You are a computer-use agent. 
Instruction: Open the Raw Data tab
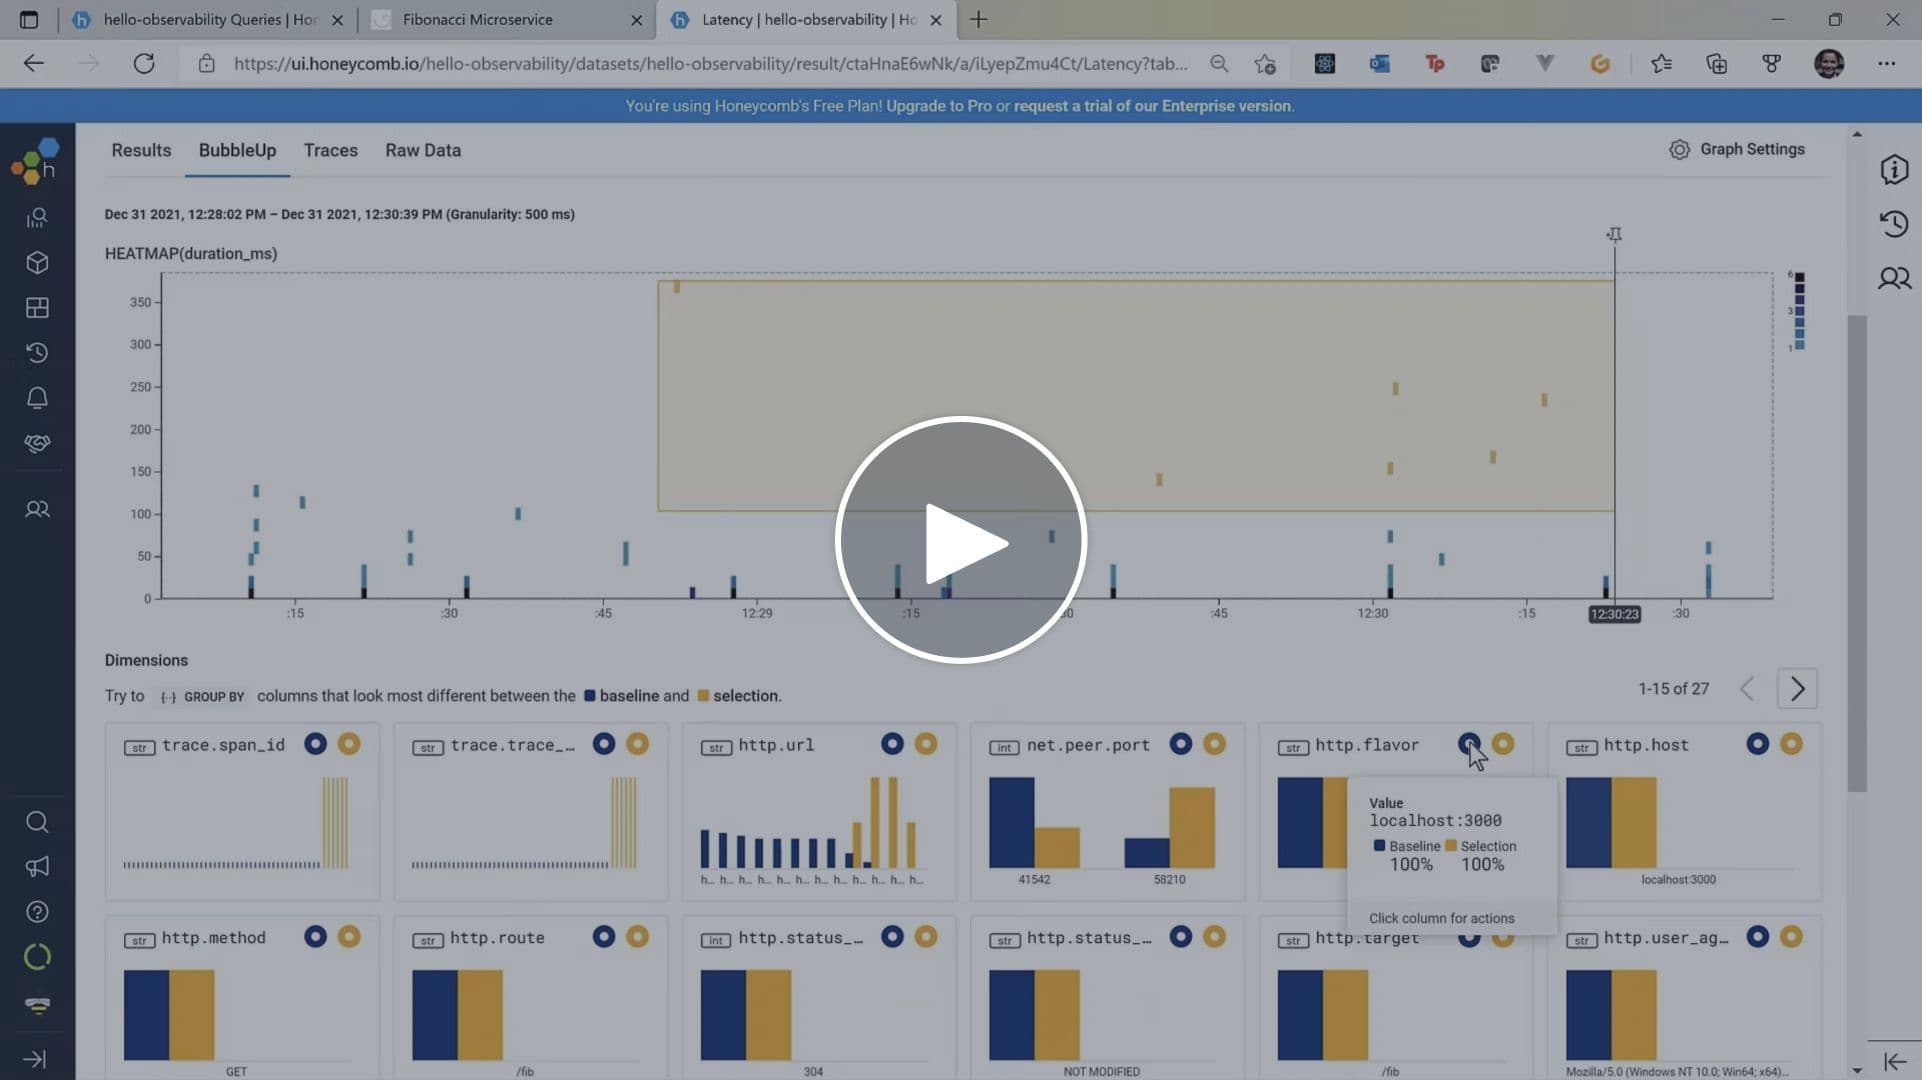(423, 150)
